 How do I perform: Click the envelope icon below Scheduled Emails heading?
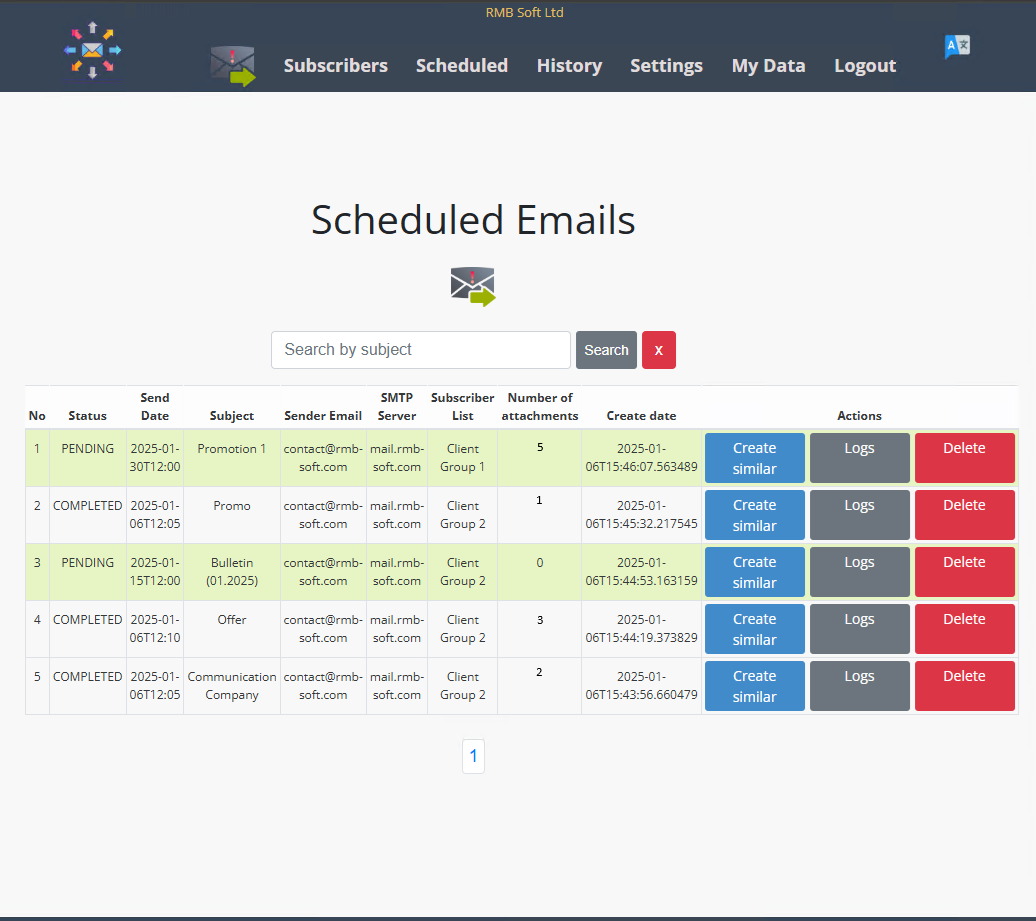click(x=473, y=287)
